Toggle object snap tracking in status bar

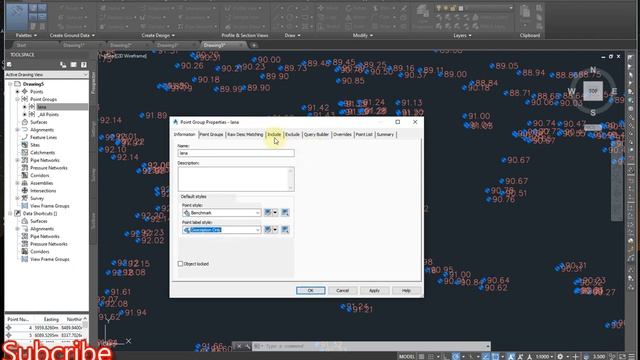coord(485,356)
